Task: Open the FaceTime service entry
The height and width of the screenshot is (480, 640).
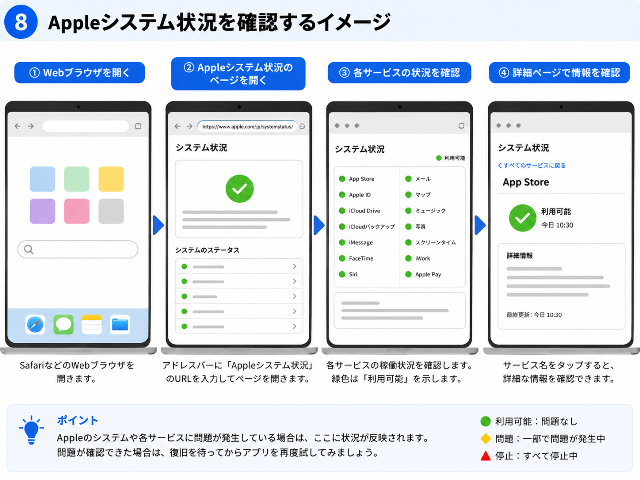Action: coord(356,258)
